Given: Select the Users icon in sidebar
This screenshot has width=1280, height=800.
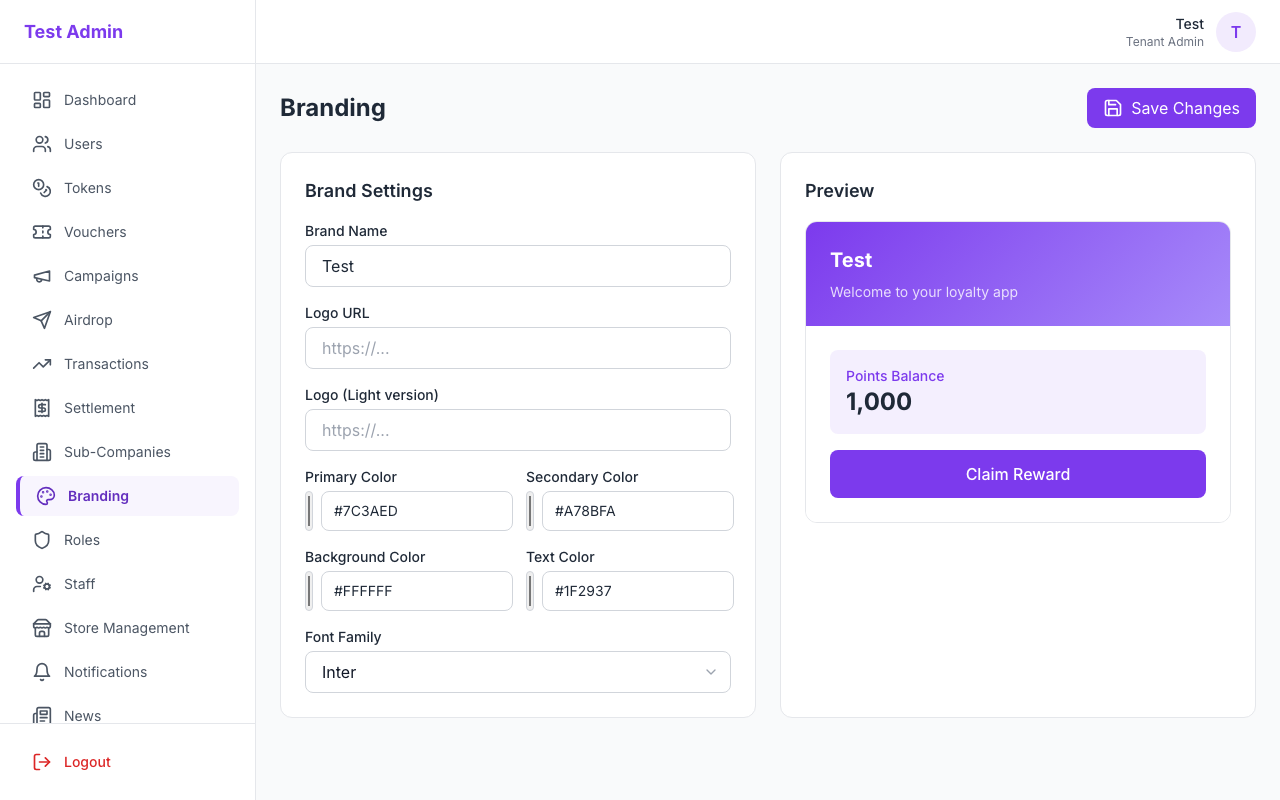Looking at the screenshot, I should click(41, 144).
